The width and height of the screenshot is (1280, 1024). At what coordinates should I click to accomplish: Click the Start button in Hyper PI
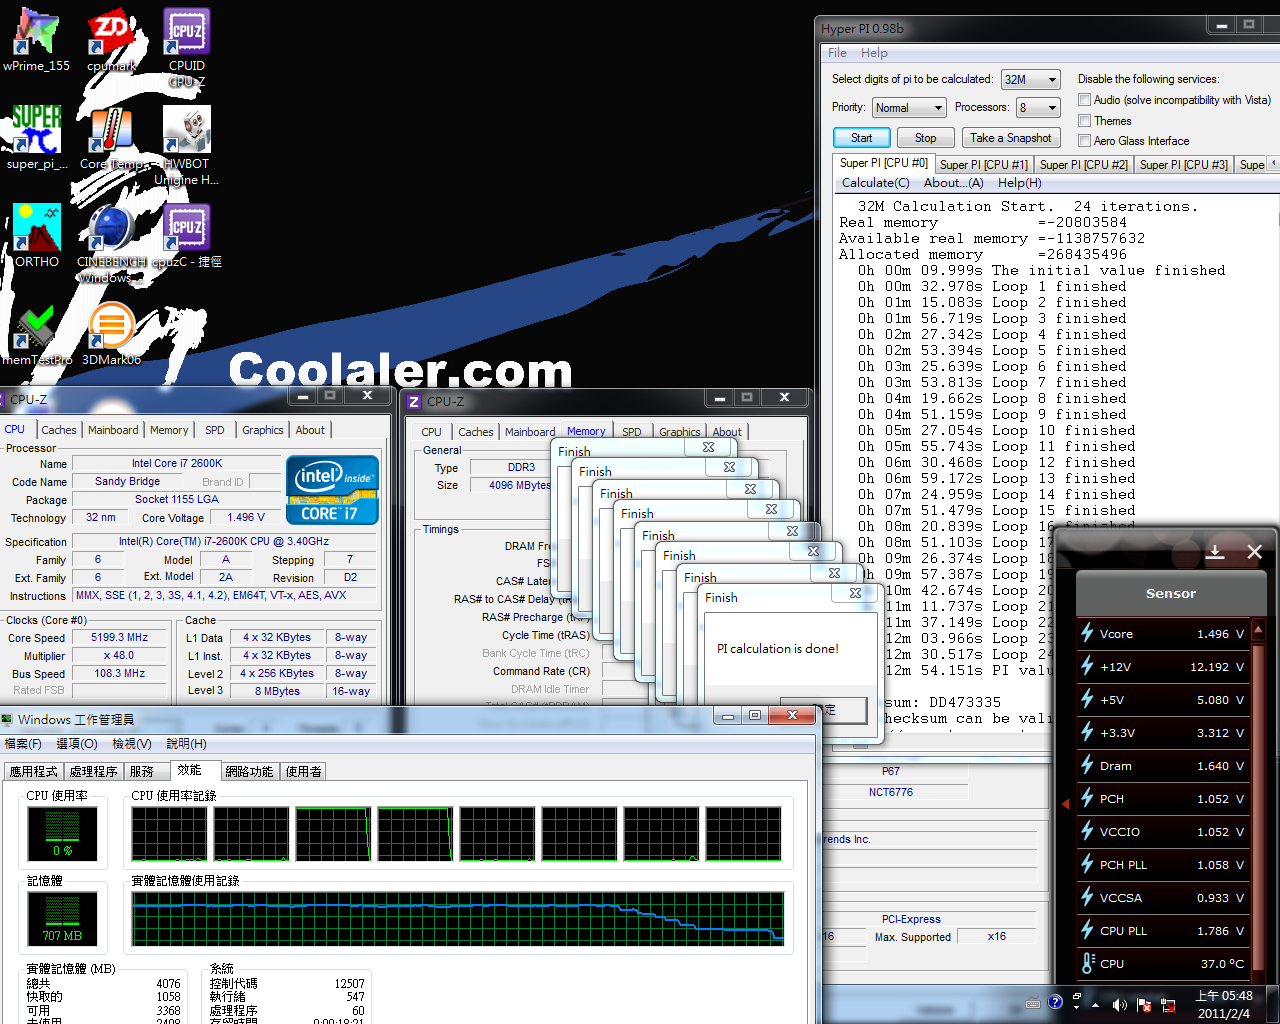click(861, 138)
